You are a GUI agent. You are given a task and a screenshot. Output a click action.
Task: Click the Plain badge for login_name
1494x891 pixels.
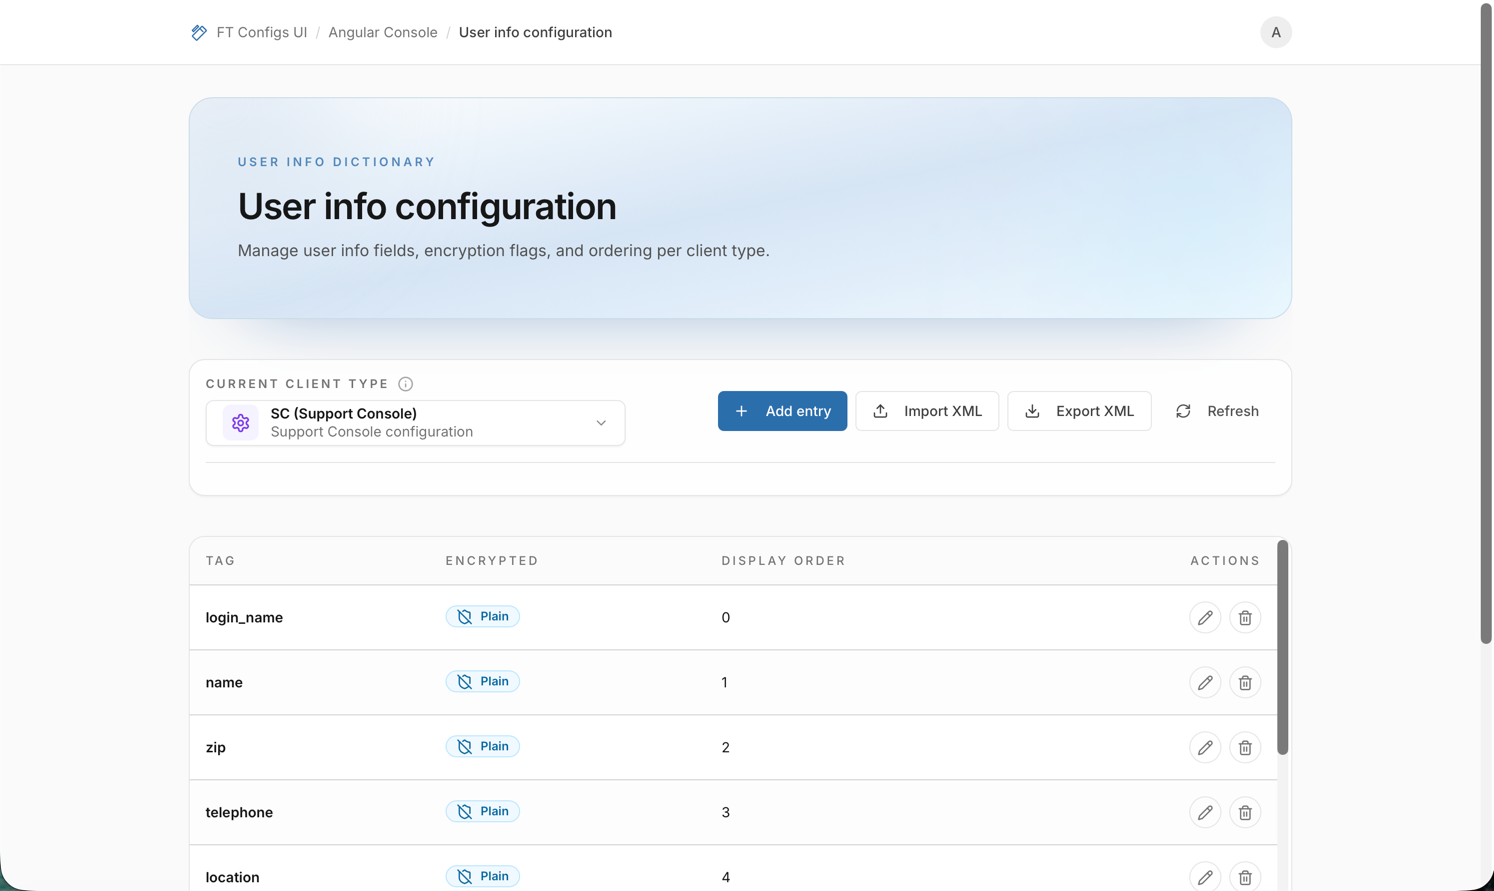482,617
